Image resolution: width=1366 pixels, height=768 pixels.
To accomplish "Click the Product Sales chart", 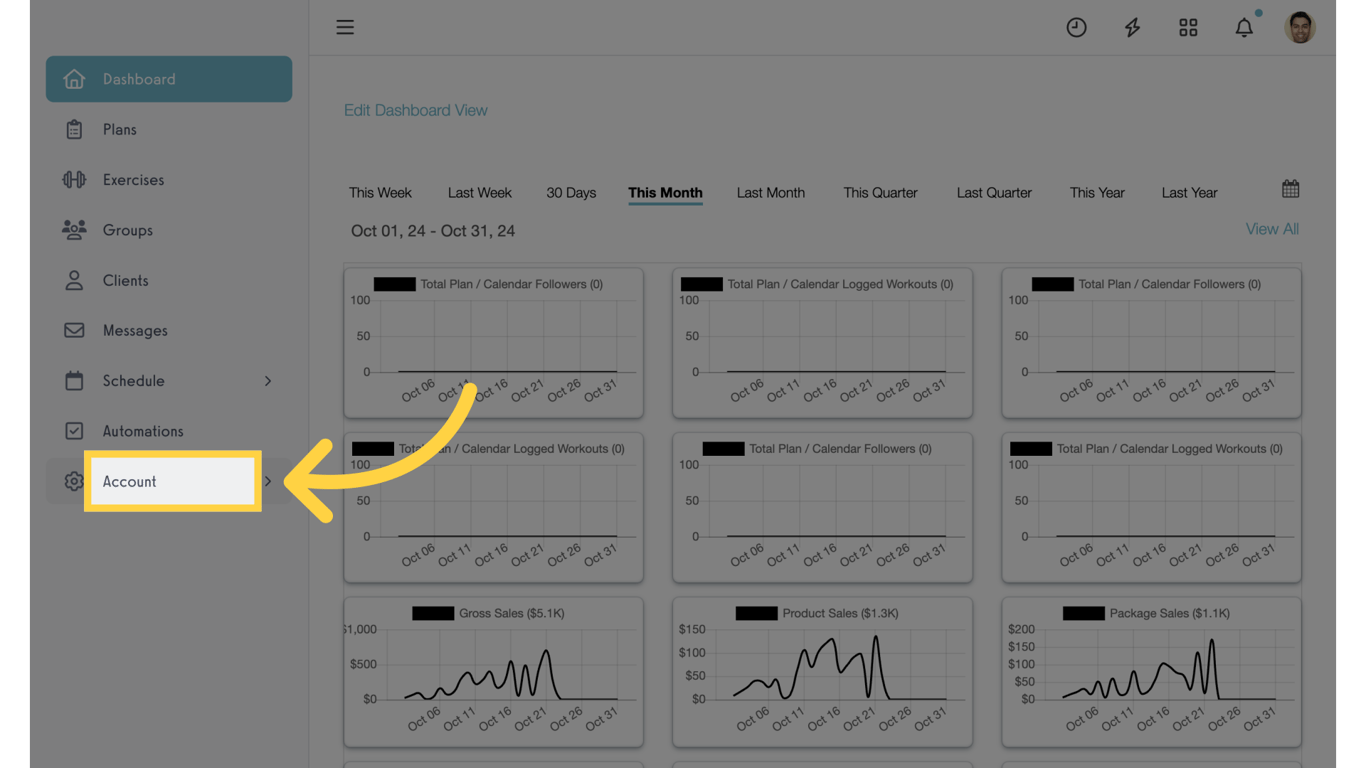I will [822, 672].
